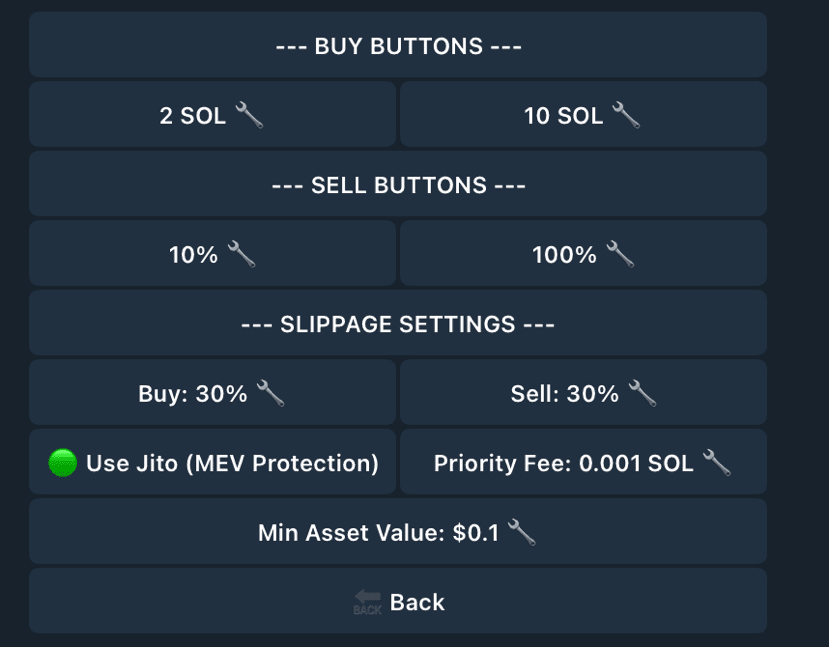The width and height of the screenshot is (829, 647).
Task: Click the wrench icon next to 10%
Action: [241, 254]
